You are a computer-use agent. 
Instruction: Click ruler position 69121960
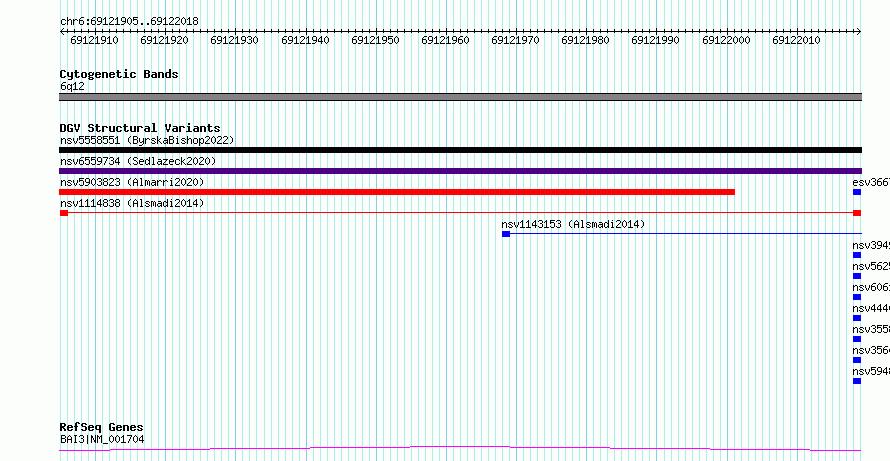point(445,40)
